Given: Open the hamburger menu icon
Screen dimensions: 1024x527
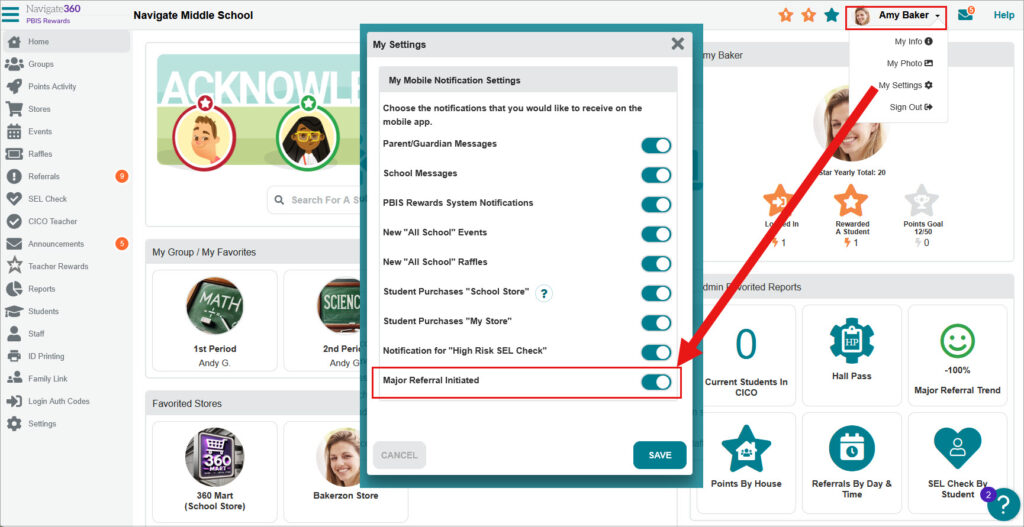Looking at the screenshot, I should point(11,13).
